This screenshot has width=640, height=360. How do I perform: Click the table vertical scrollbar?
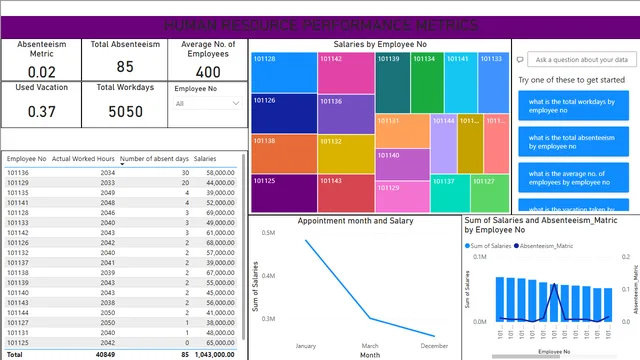(244, 247)
